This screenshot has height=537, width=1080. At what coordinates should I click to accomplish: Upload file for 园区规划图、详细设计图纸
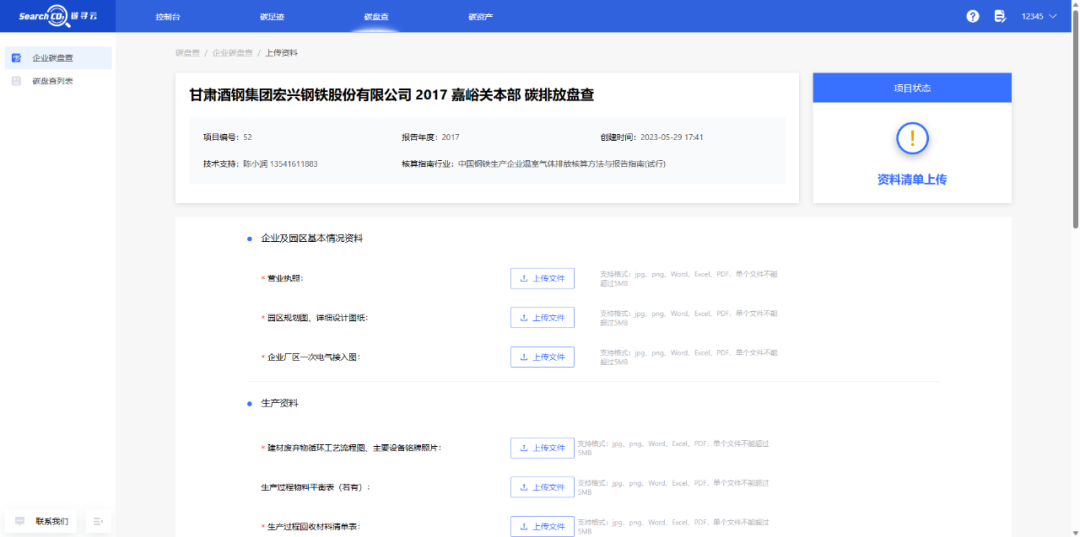pyautogui.click(x=542, y=317)
